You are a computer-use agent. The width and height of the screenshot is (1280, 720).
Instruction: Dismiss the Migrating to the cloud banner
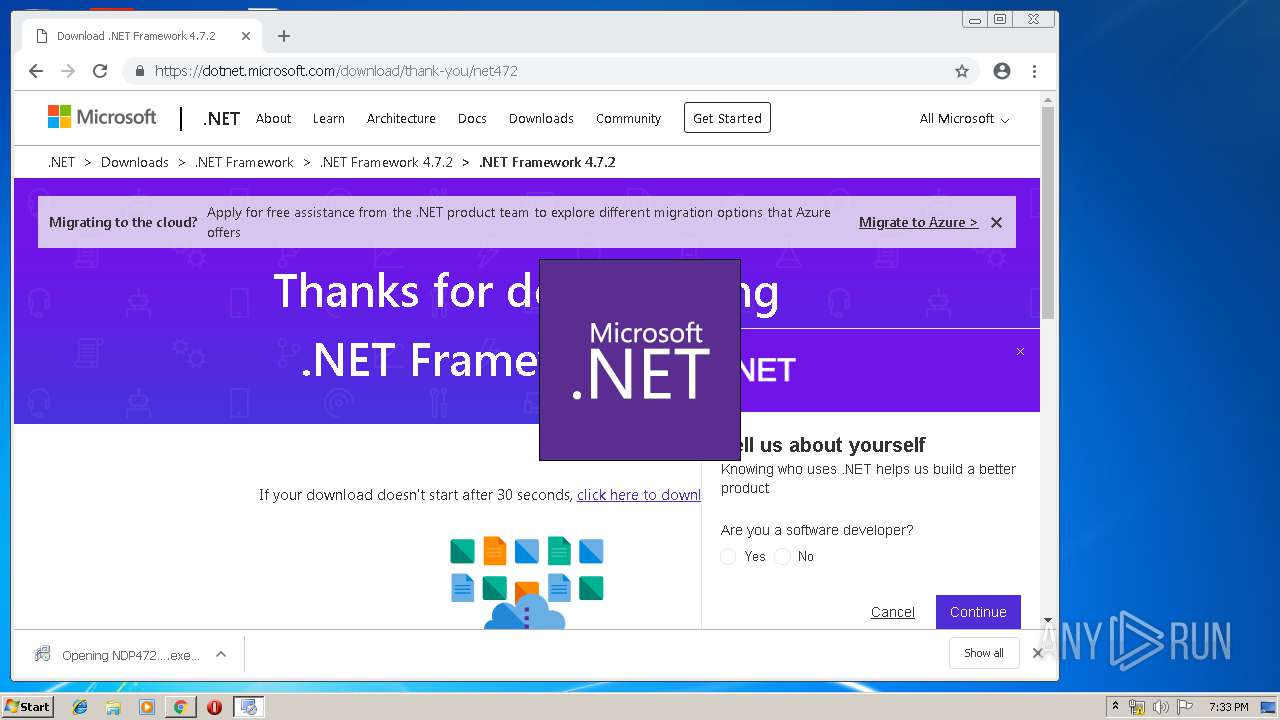pos(996,222)
